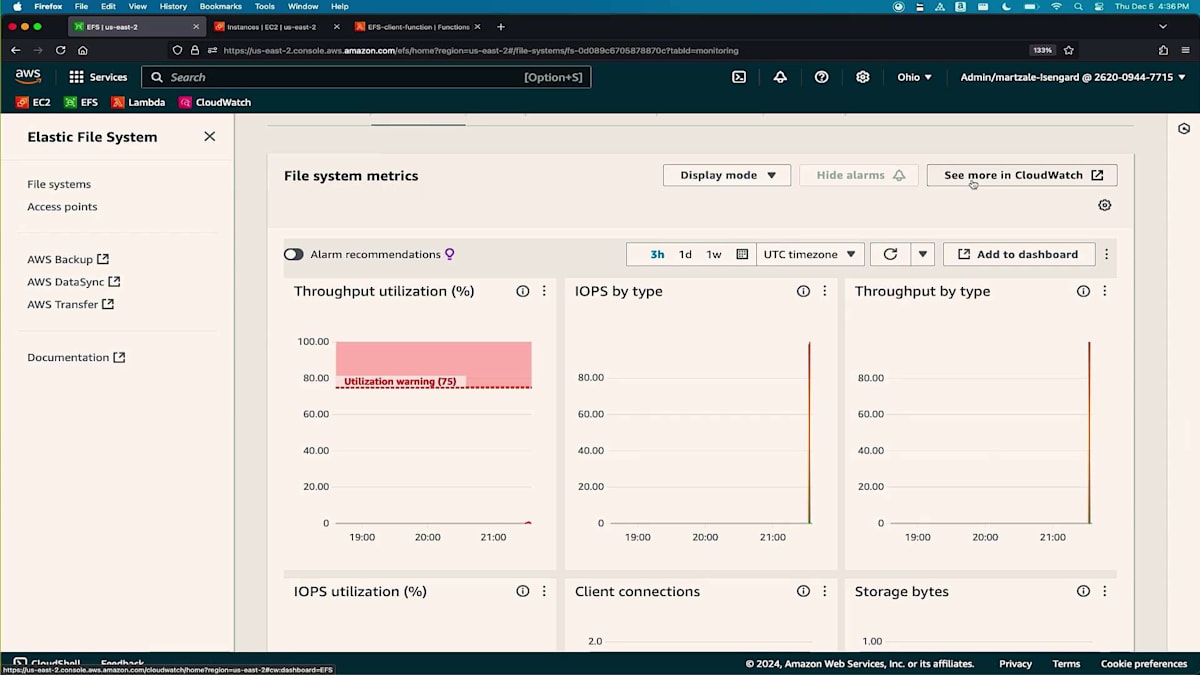Show info for IOPS by type widget

803,291
